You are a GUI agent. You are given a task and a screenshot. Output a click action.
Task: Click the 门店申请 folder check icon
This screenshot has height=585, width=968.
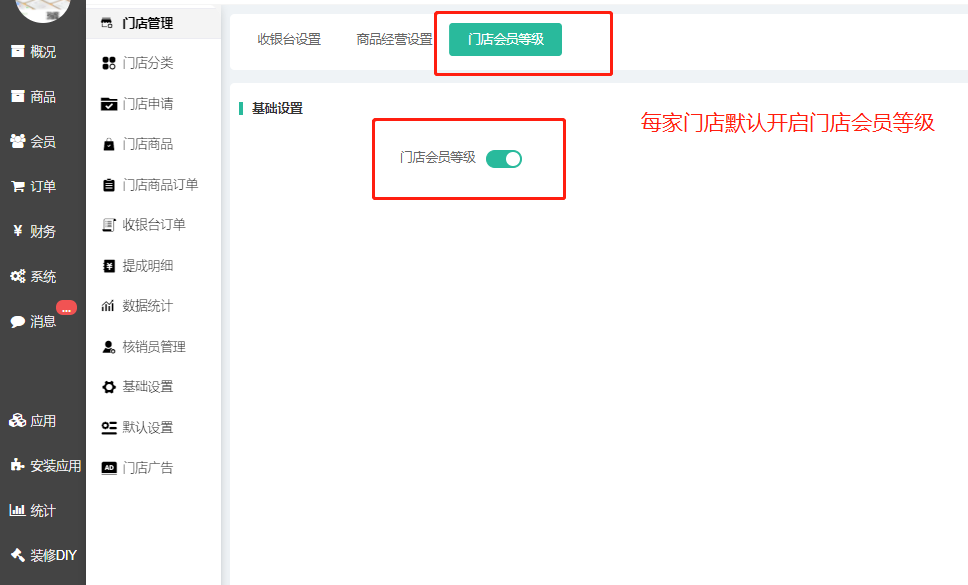click(109, 104)
